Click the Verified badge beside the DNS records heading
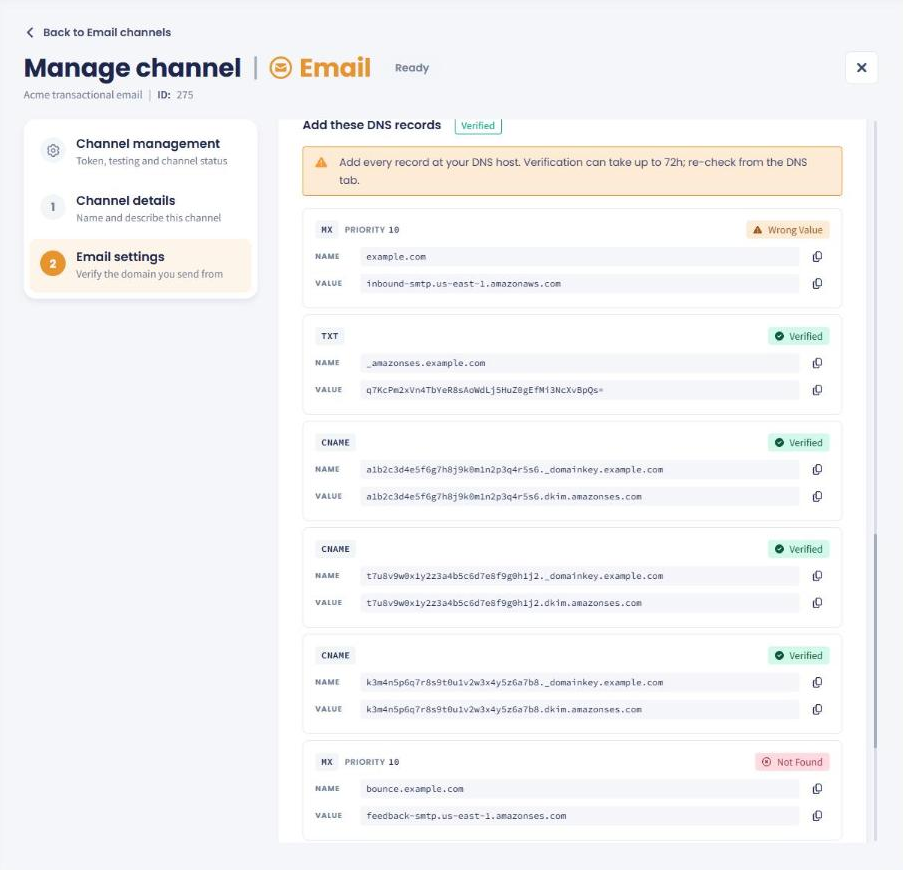This screenshot has height=870, width=903. (478, 126)
